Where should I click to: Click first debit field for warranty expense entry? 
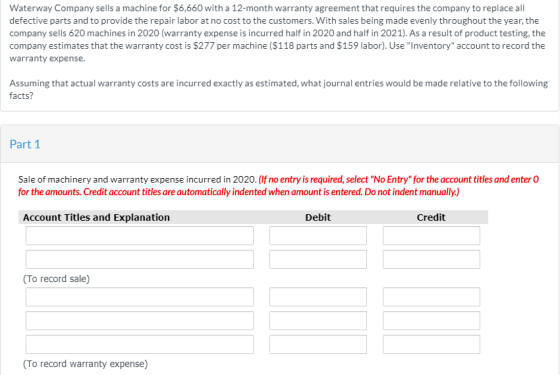(318, 297)
